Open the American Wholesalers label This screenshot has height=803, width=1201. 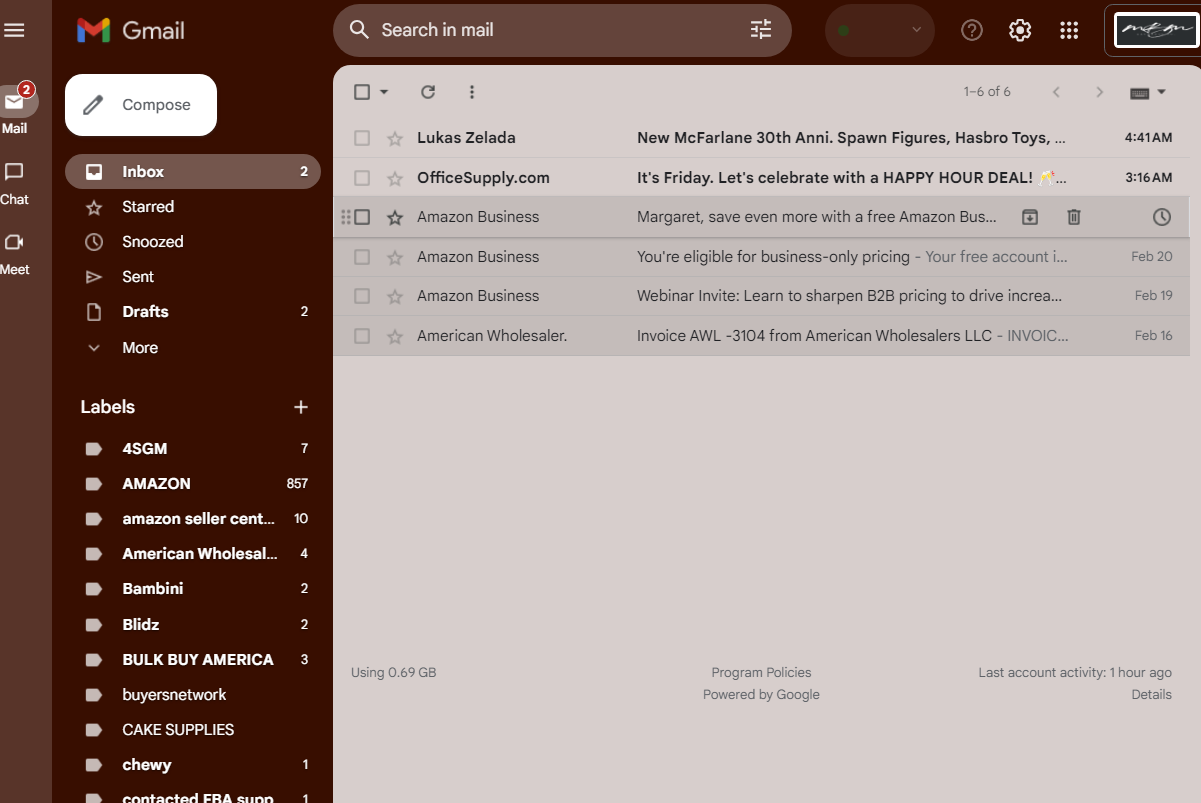pos(193,554)
